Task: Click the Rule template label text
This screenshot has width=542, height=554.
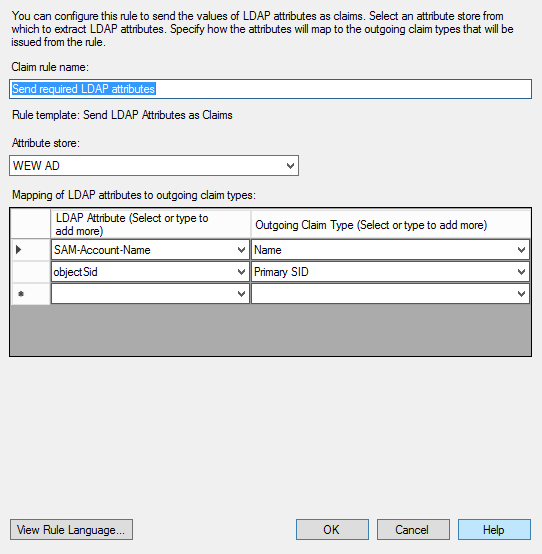Action: (x=122, y=115)
